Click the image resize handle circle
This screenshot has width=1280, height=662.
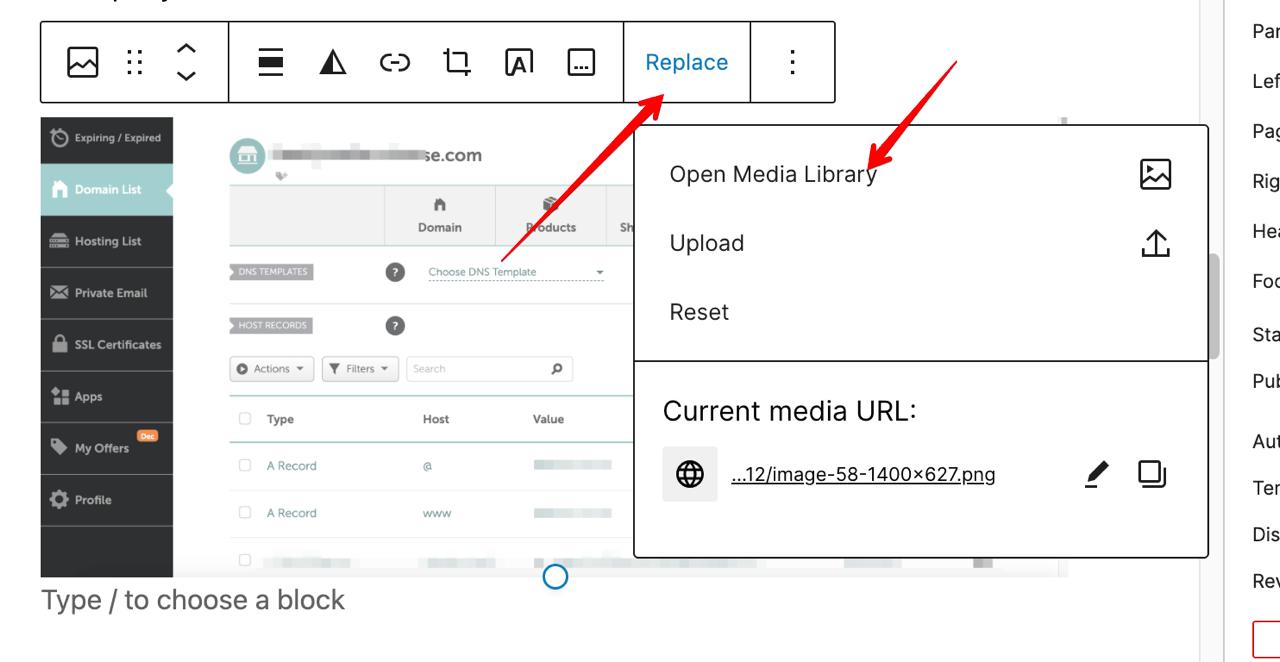click(x=555, y=577)
